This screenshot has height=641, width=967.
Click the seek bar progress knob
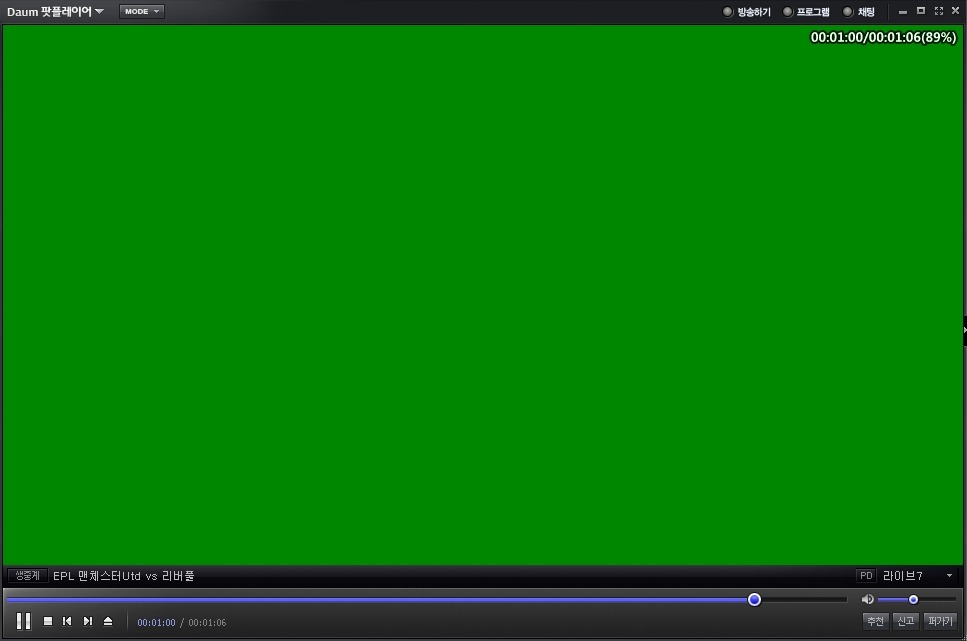[x=754, y=599]
